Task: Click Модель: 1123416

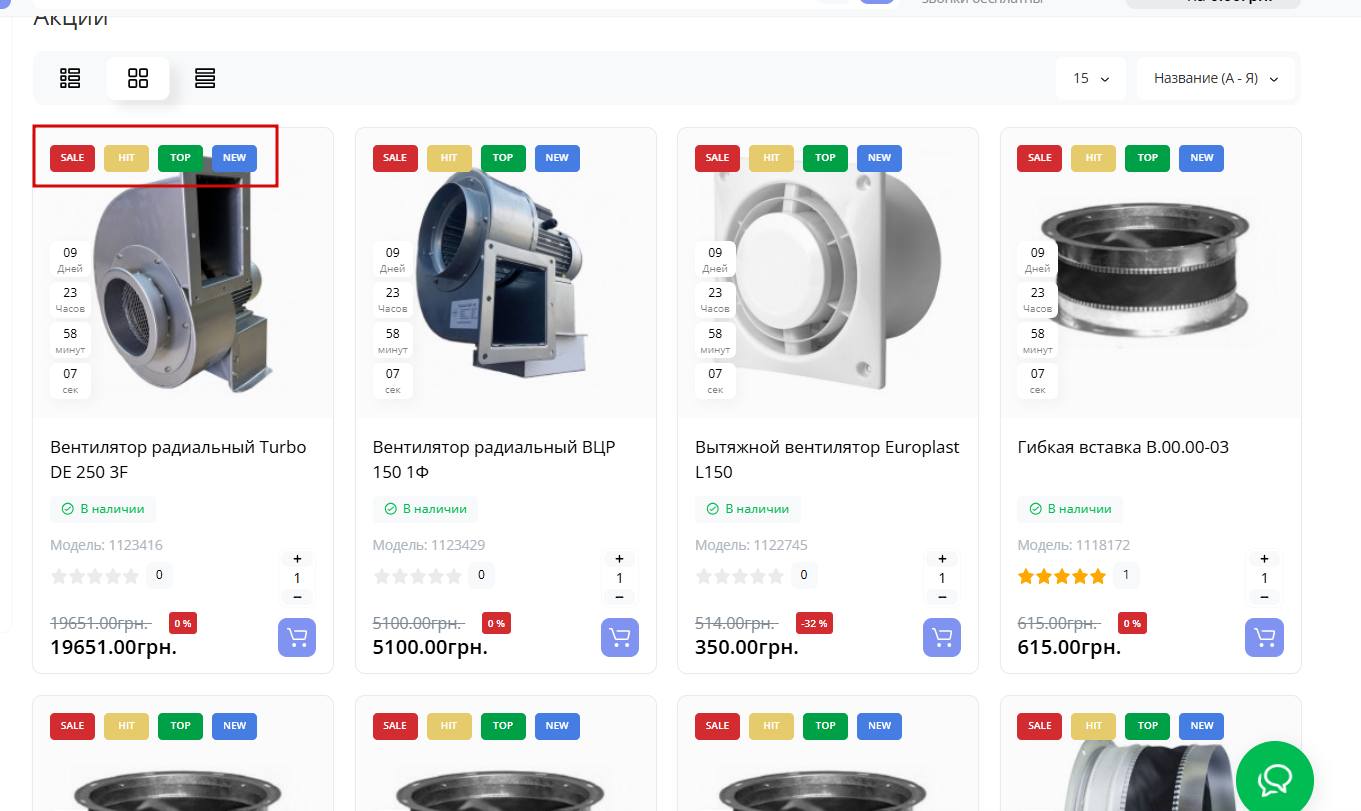Action: point(106,545)
